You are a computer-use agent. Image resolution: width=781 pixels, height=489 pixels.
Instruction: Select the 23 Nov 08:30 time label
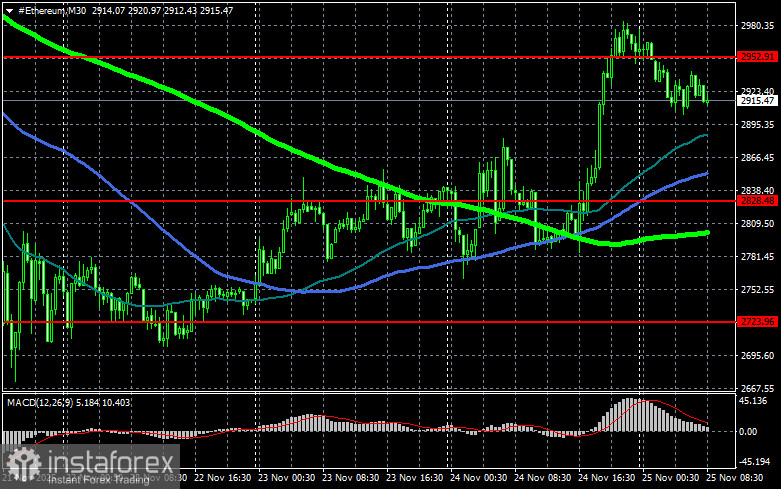[351, 478]
